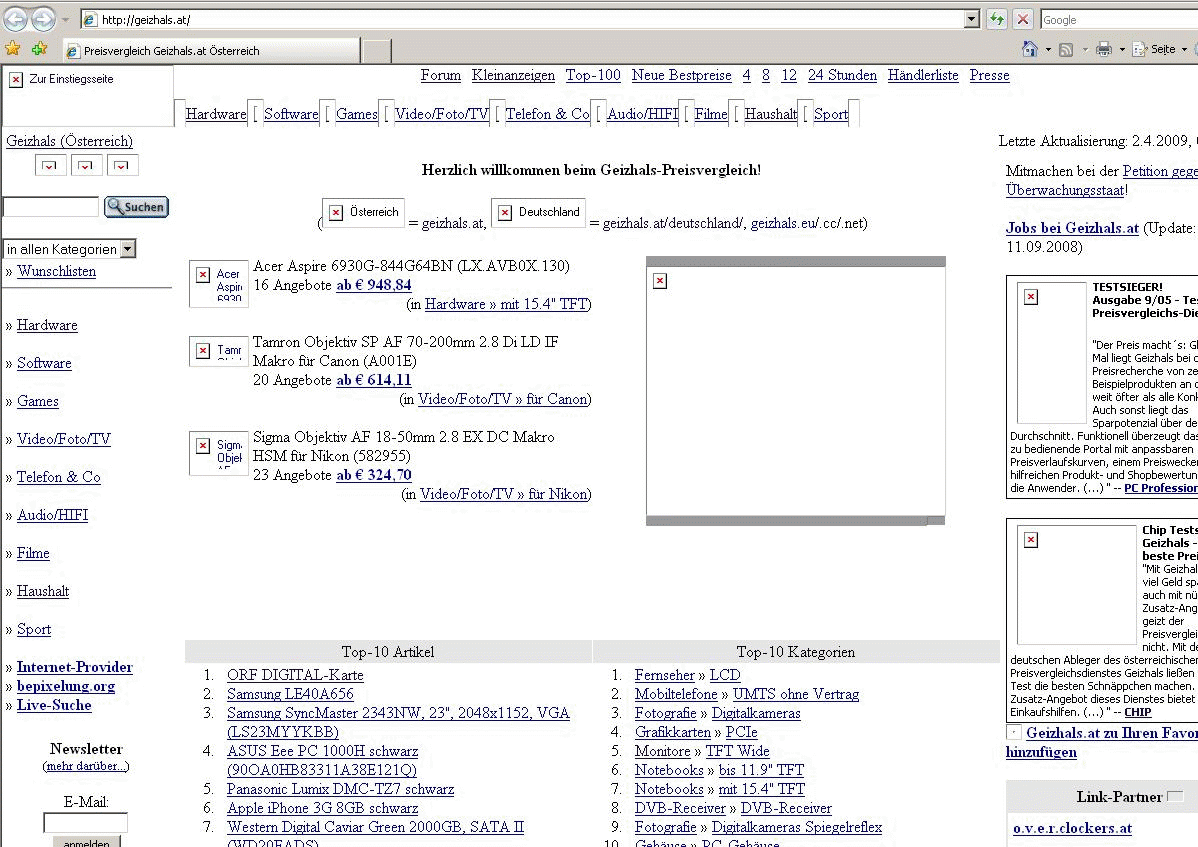Click the Google search box in the toolbar
This screenshot has height=847, width=1198.
click(1119, 20)
